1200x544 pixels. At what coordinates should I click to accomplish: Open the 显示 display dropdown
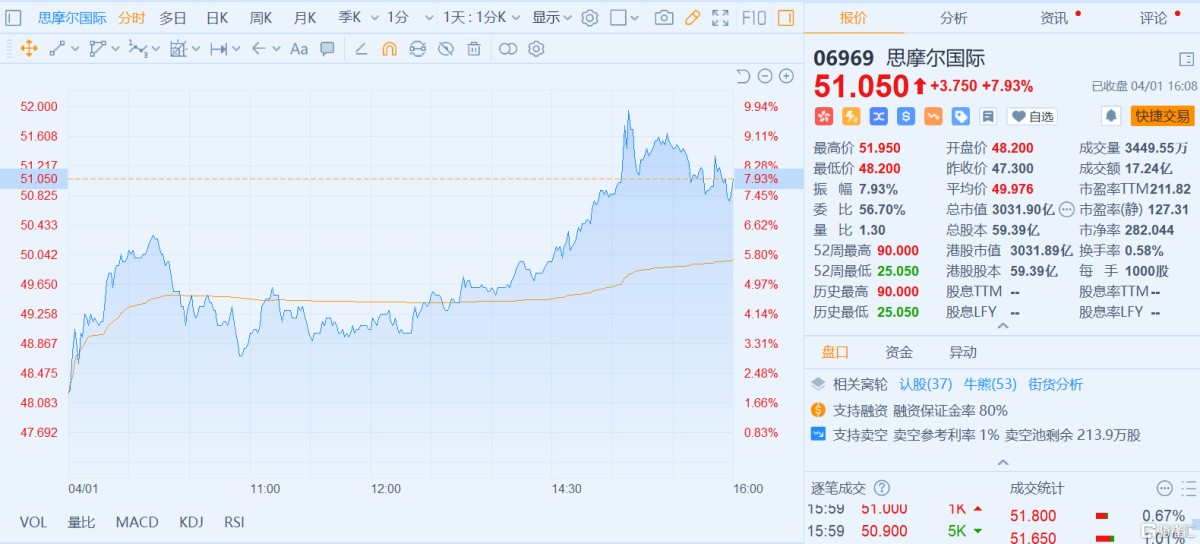pyautogui.click(x=551, y=17)
